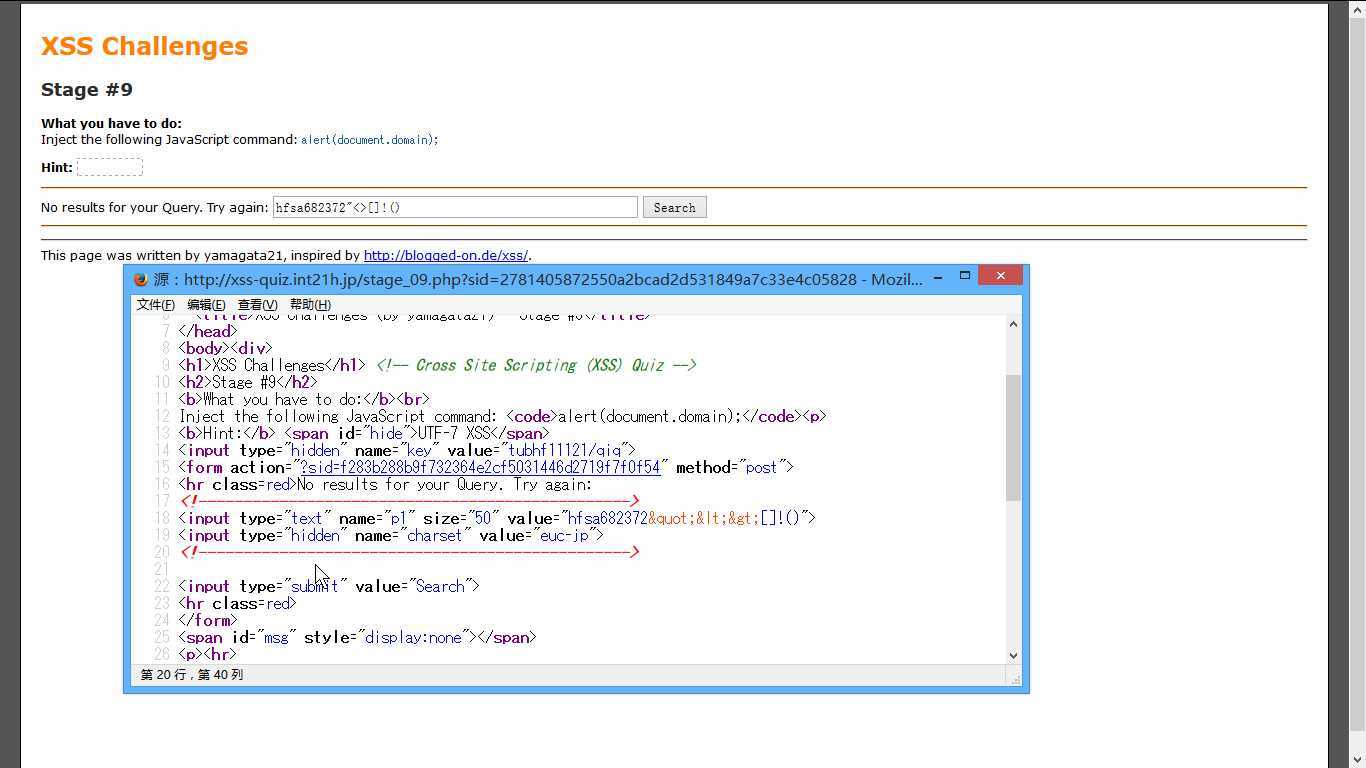Image resolution: width=1366 pixels, height=768 pixels.
Task: Open the 查看(V) menu in source window
Action: [x=257, y=304]
